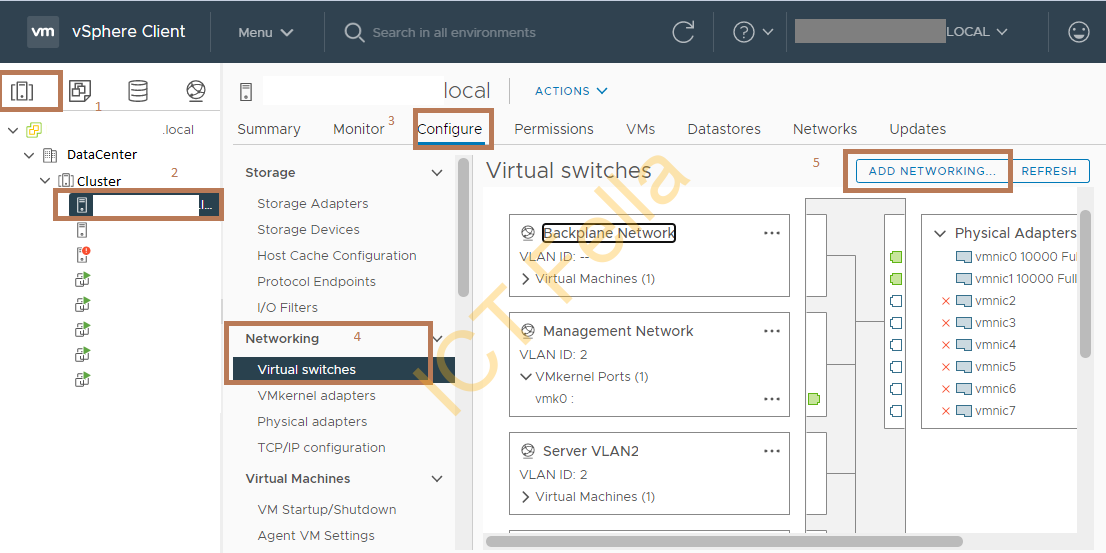Open Backplane Network options ellipsis
The height and width of the screenshot is (553, 1106).
click(772, 233)
